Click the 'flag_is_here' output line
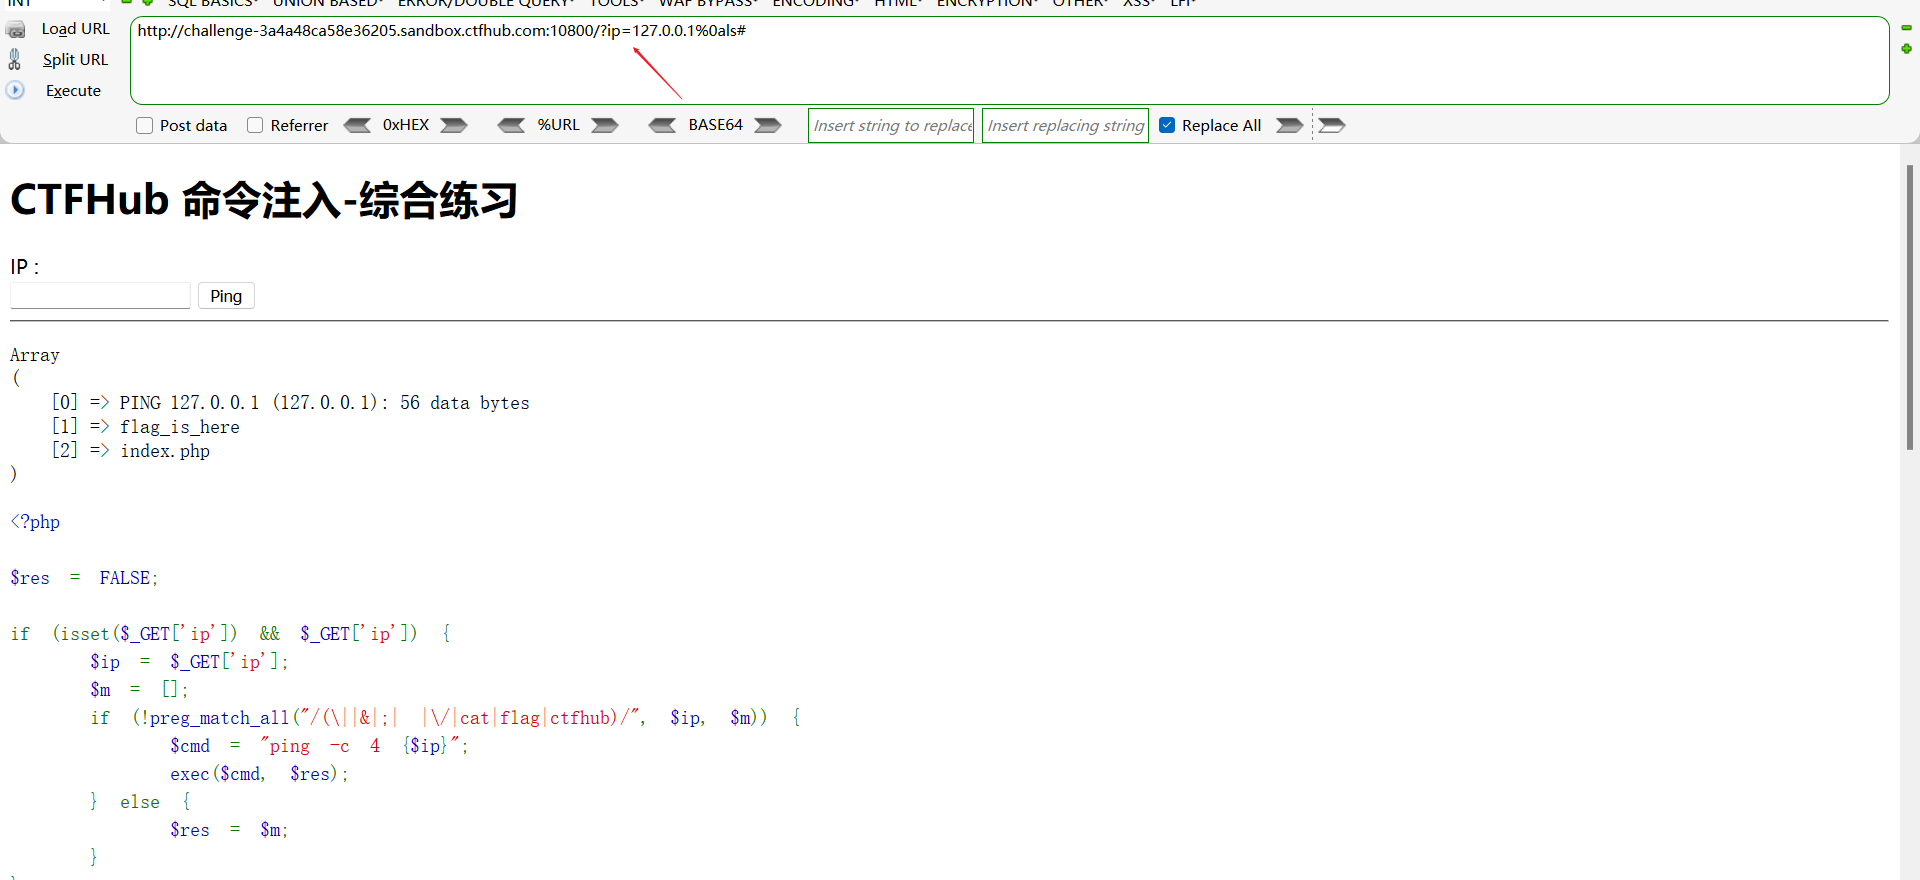The height and width of the screenshot is (880, 1920). 180,427
